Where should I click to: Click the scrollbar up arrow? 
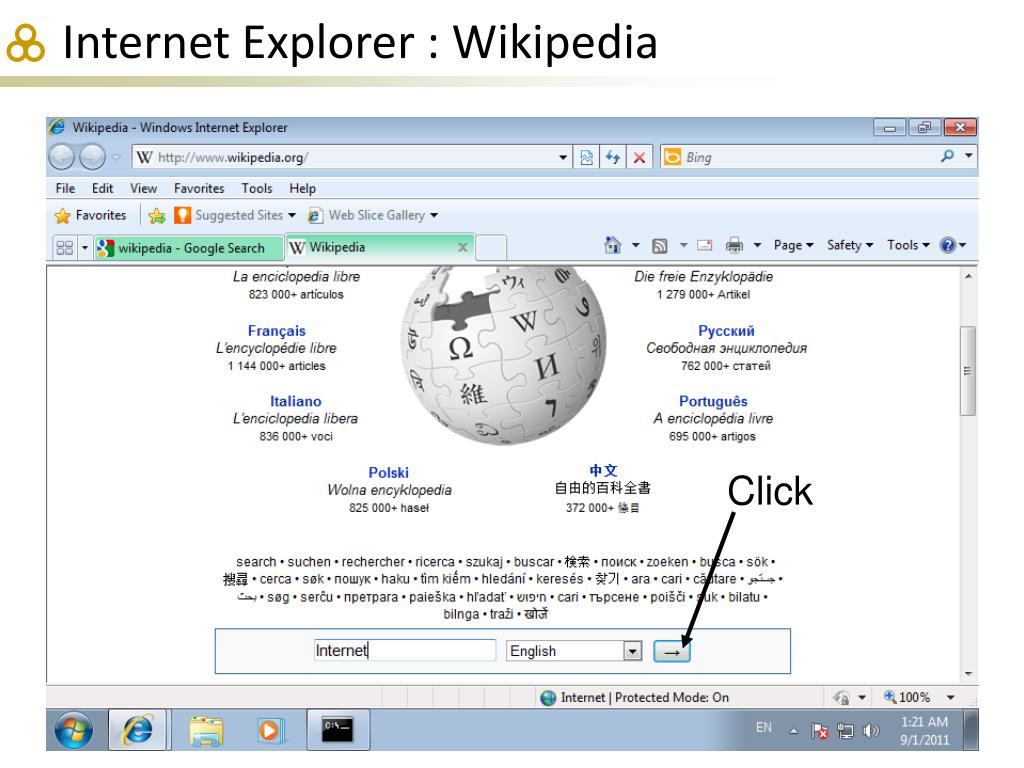(x=968, y=276)
